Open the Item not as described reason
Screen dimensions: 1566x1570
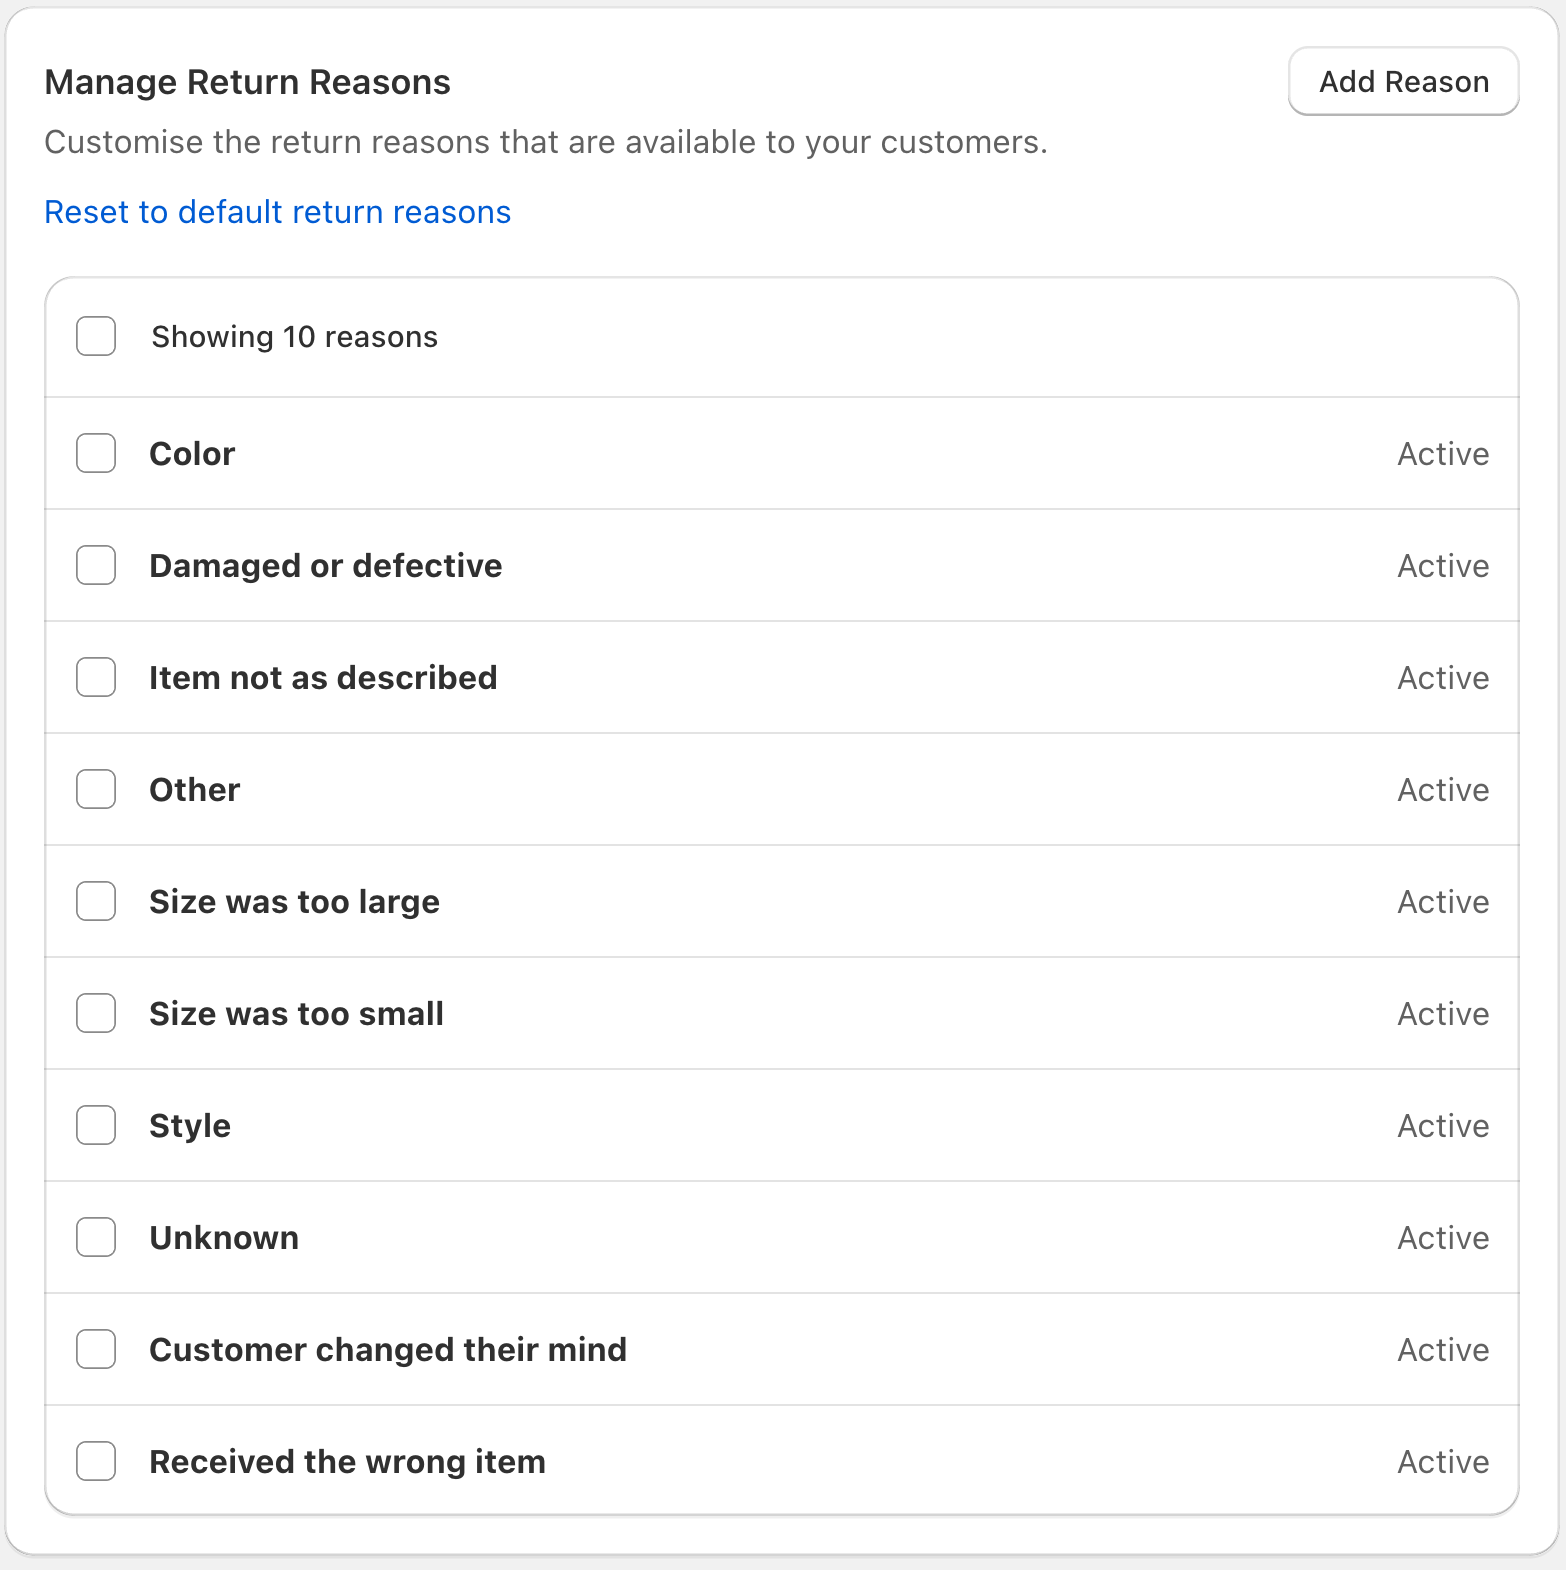coord(323,678)
